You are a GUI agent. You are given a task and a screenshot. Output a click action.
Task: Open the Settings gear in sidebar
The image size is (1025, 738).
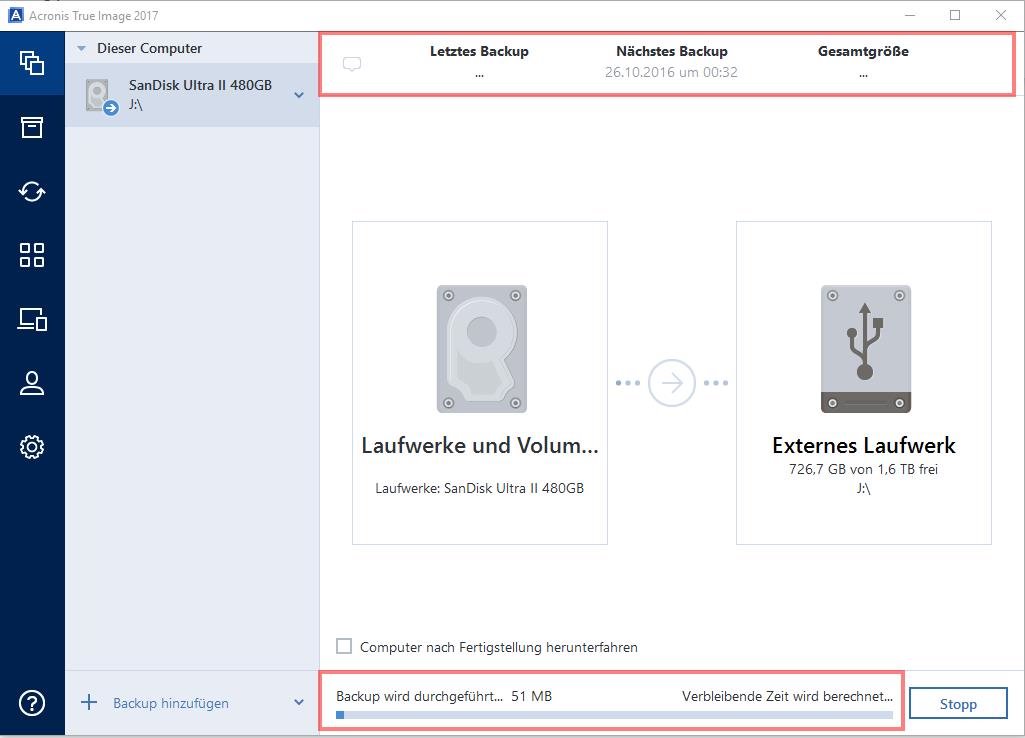(x=32, y=447)
